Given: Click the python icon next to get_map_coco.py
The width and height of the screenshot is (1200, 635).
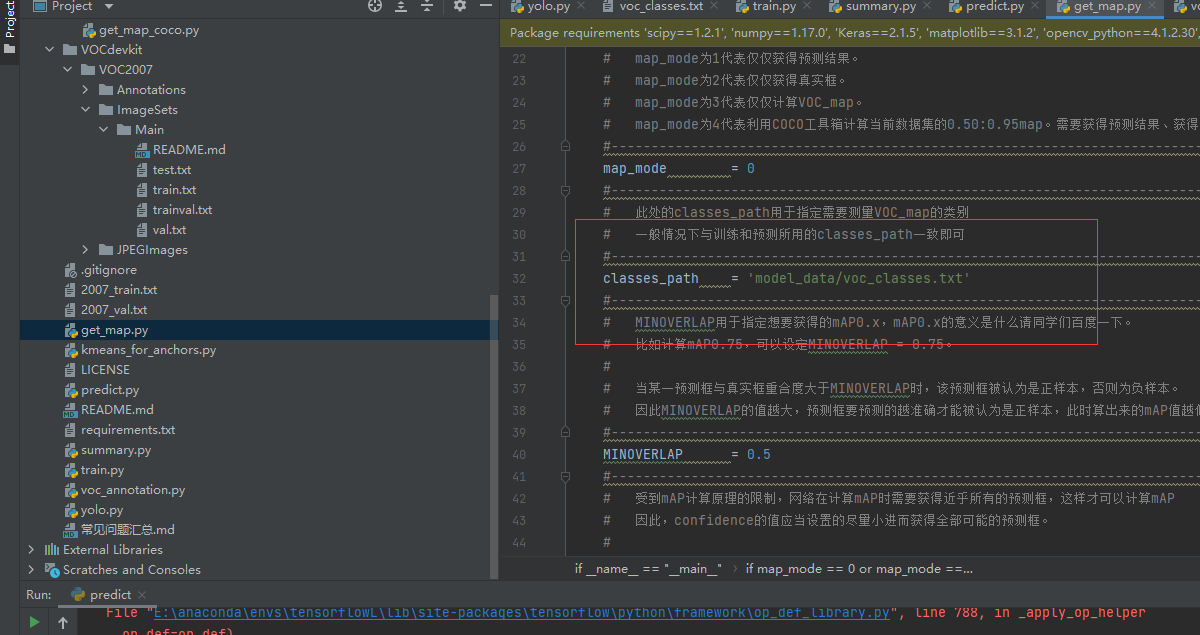Looking at the screenshot, I should (88, 30).
